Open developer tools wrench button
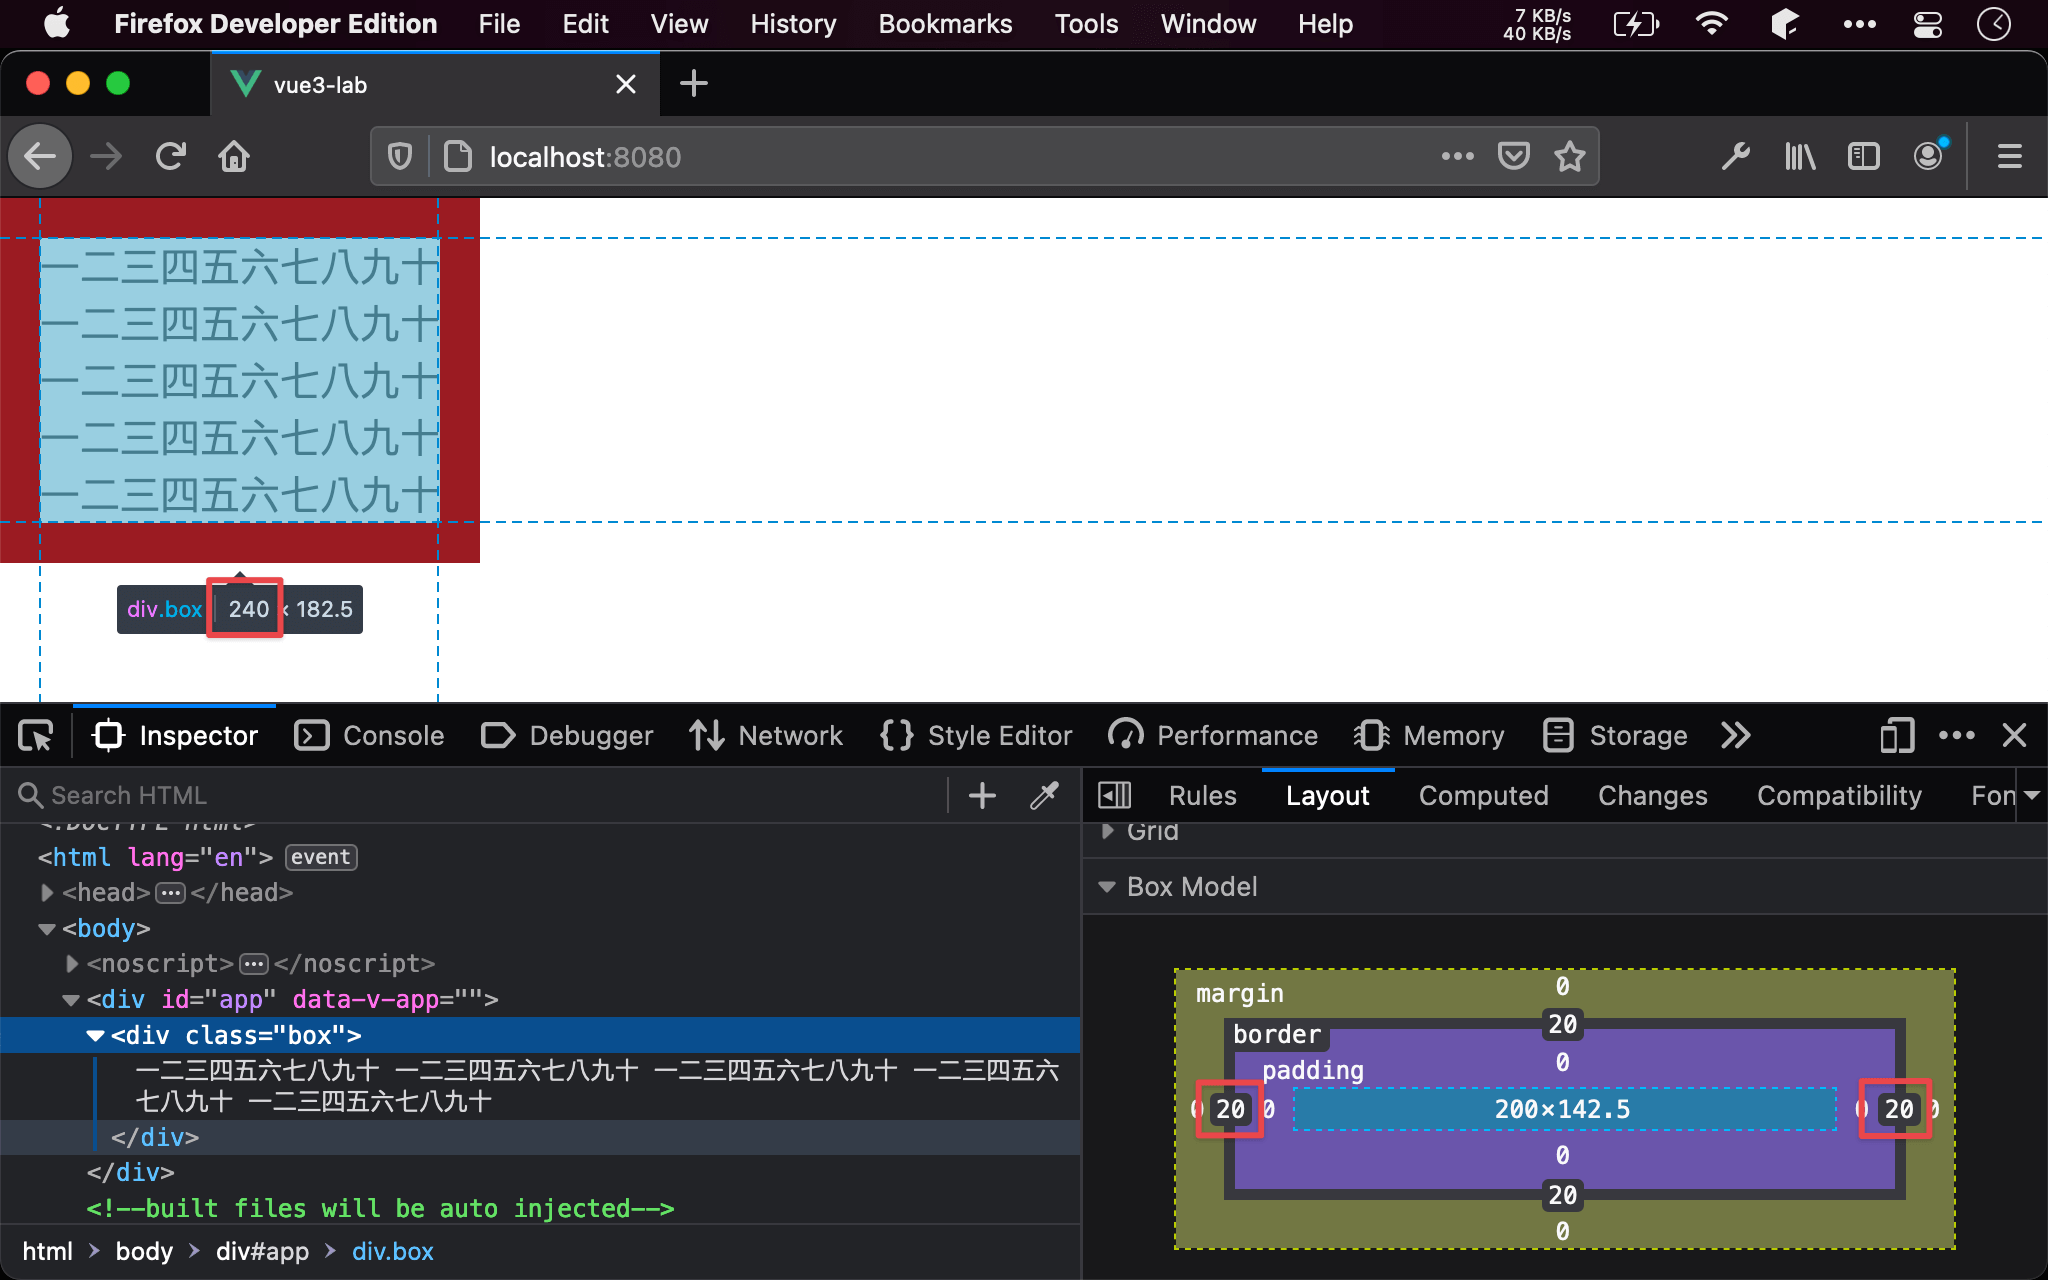The height and width of the screenshot is (1280, 2048). click(1735, 156)
